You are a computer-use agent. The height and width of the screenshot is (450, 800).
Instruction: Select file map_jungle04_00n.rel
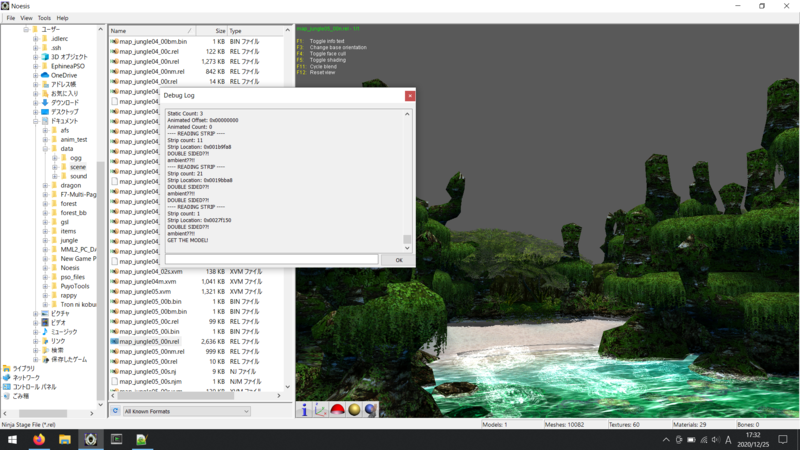[x=149, y=61]
